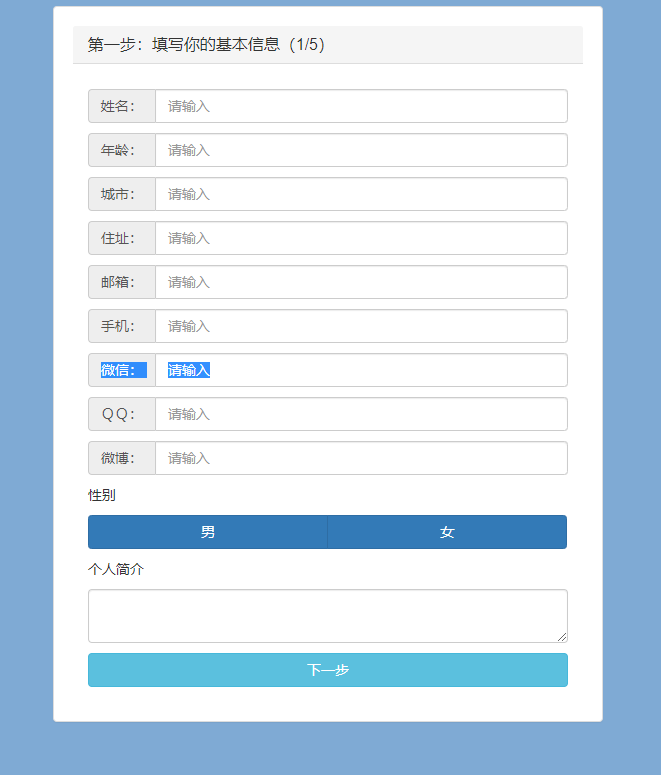
Task: Click the 姓名 label addon
Action: point(122,106)
